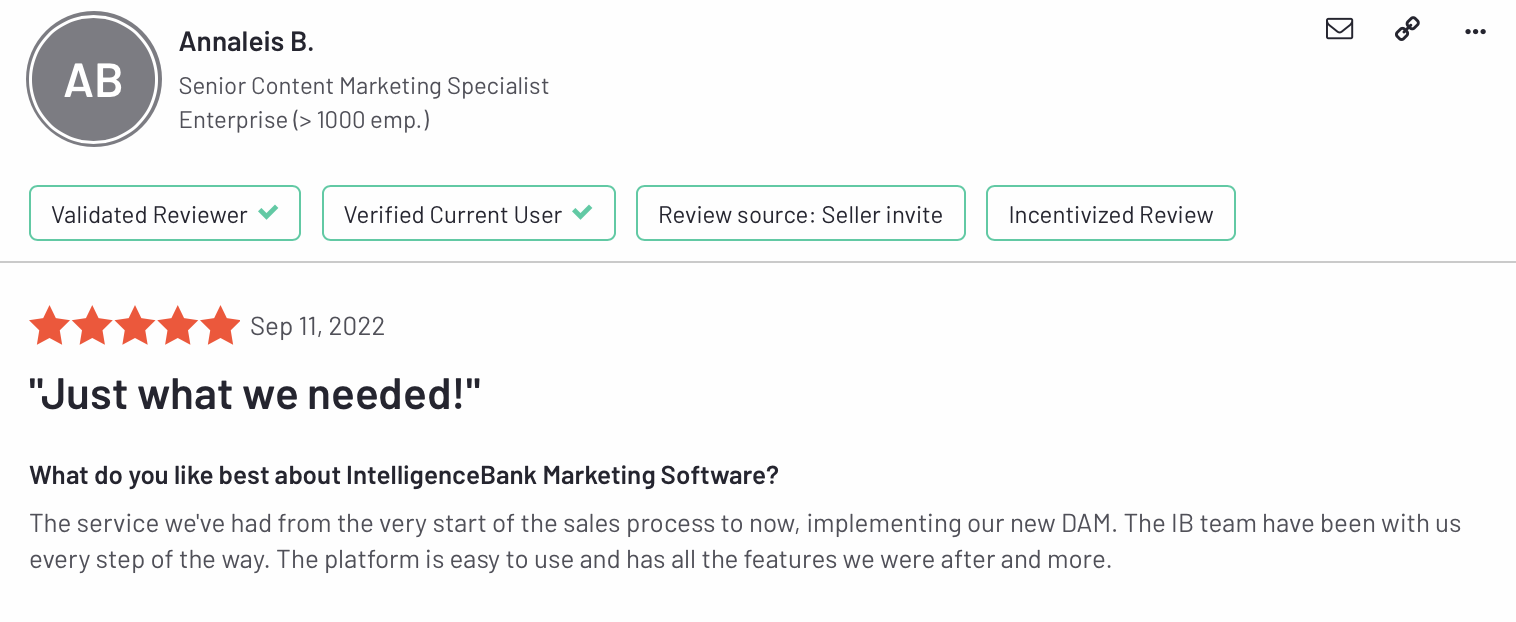Open the three-dots more options menu
The image size is (1516, 622).
(x=1475, y=31)
